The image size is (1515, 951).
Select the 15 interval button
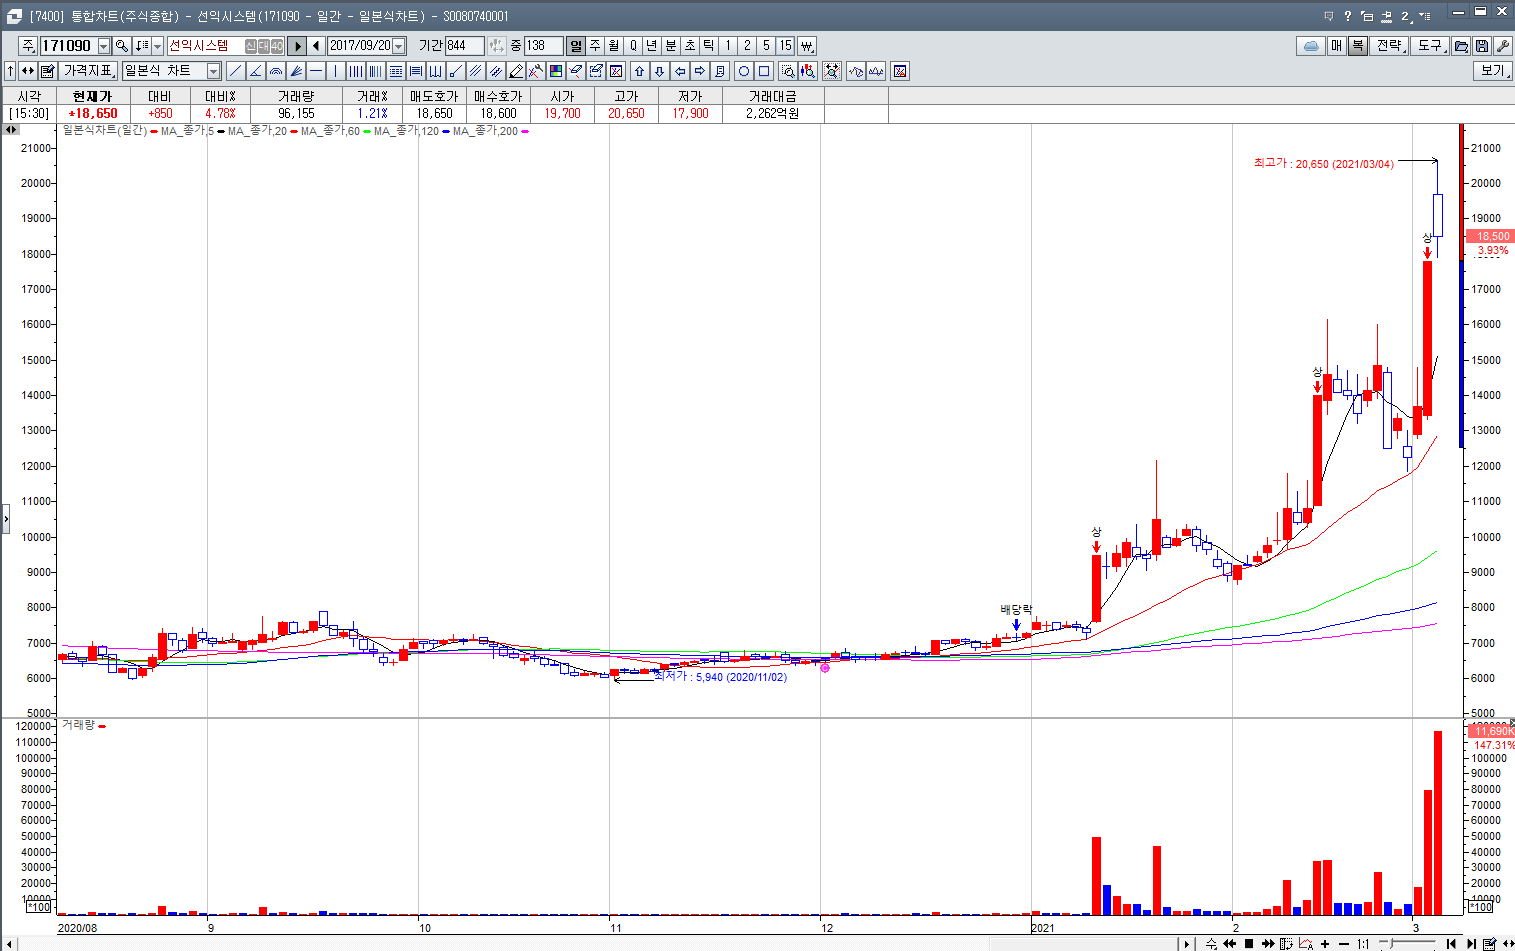pyautogui.click(x=786, y=46)
